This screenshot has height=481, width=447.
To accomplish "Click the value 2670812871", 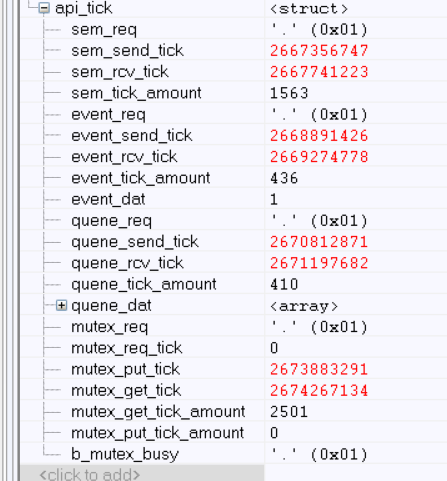I will (x=319, y=242).
